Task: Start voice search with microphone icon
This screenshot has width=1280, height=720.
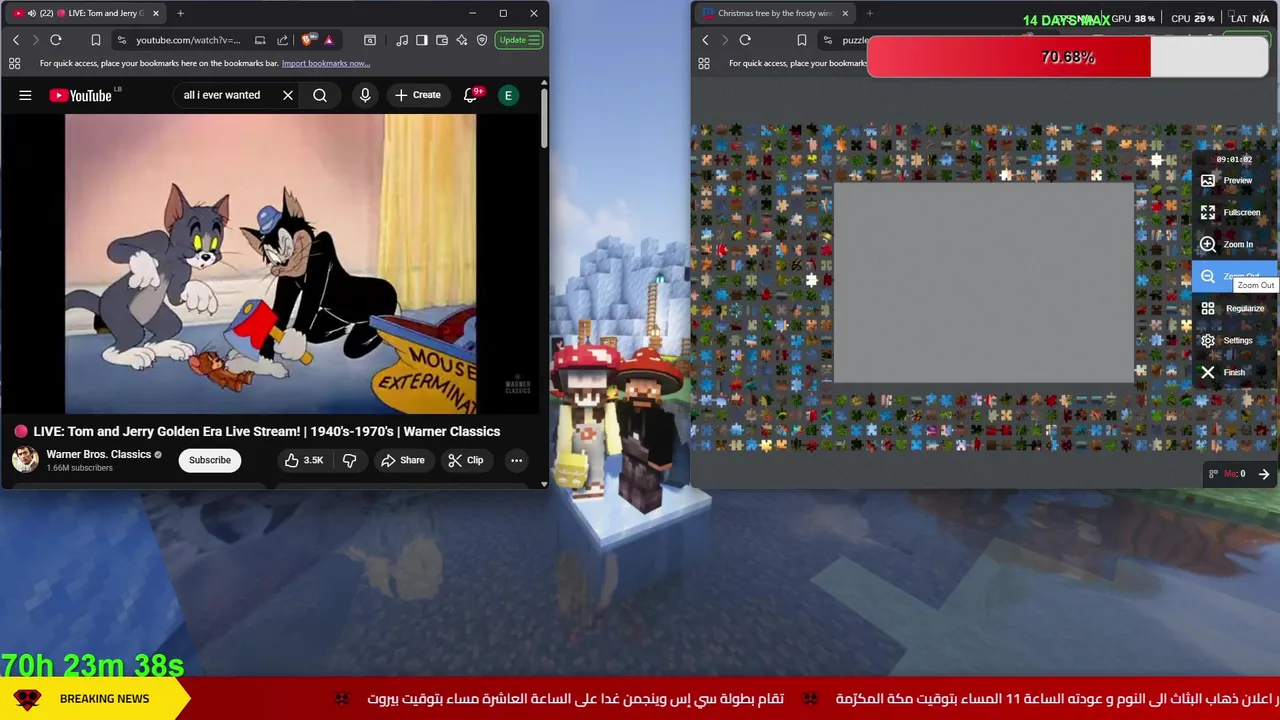Action: [x=365, y=95]
